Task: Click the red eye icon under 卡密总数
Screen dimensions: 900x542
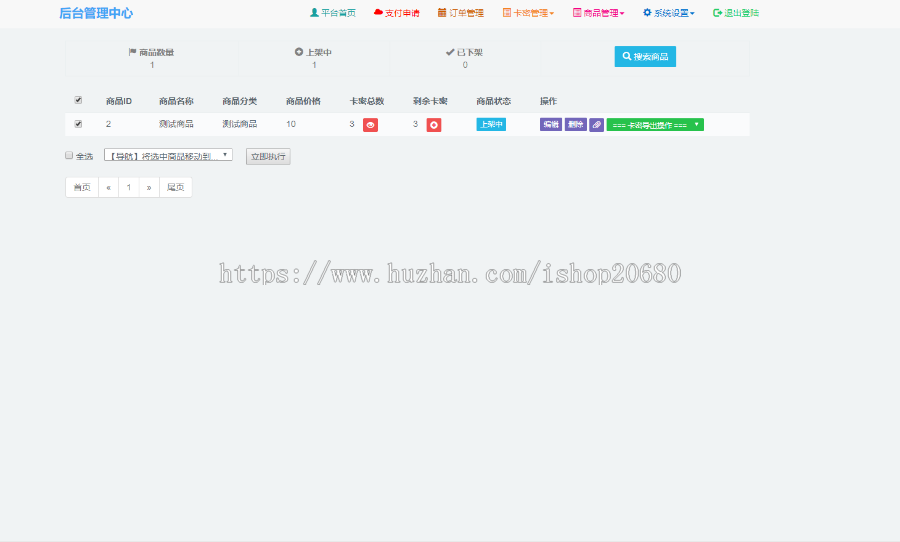Action: tap(370, 125)
